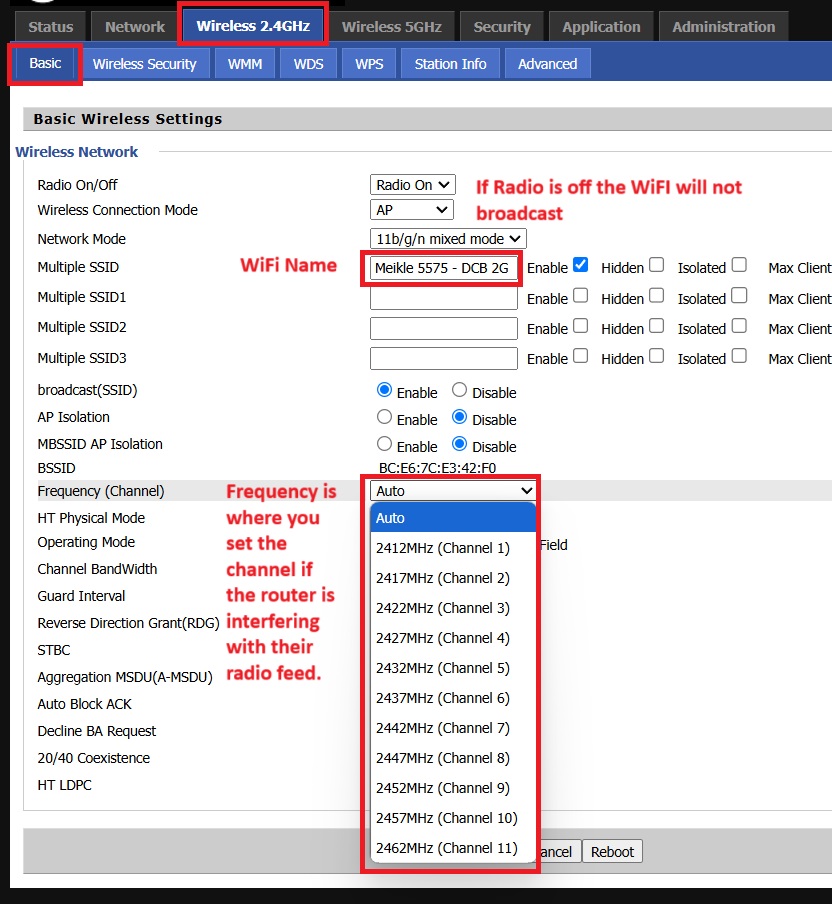The image size is (832, 904).
Task: Switch to the Security tab
Action: [502, 27]
